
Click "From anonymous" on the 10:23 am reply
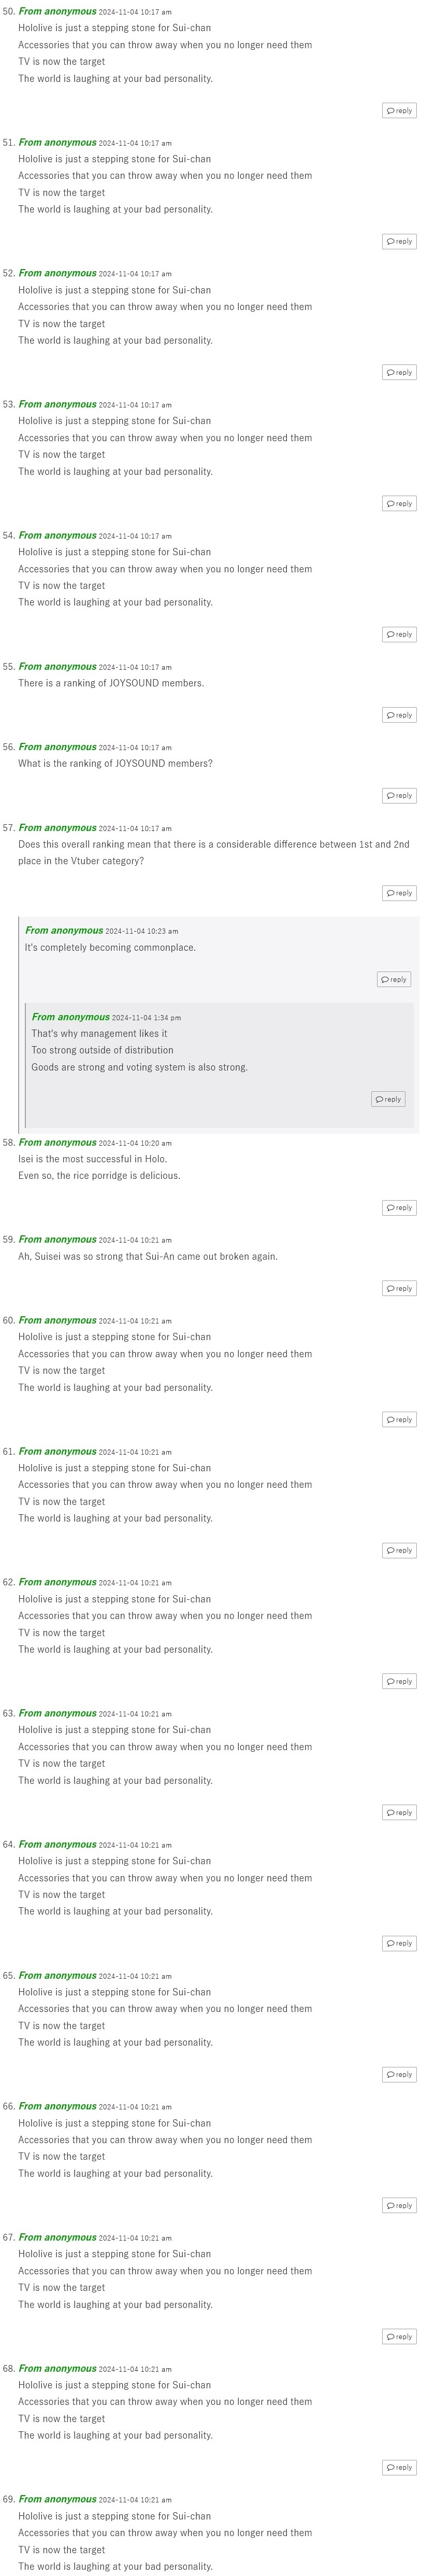[x=64, y=930]
